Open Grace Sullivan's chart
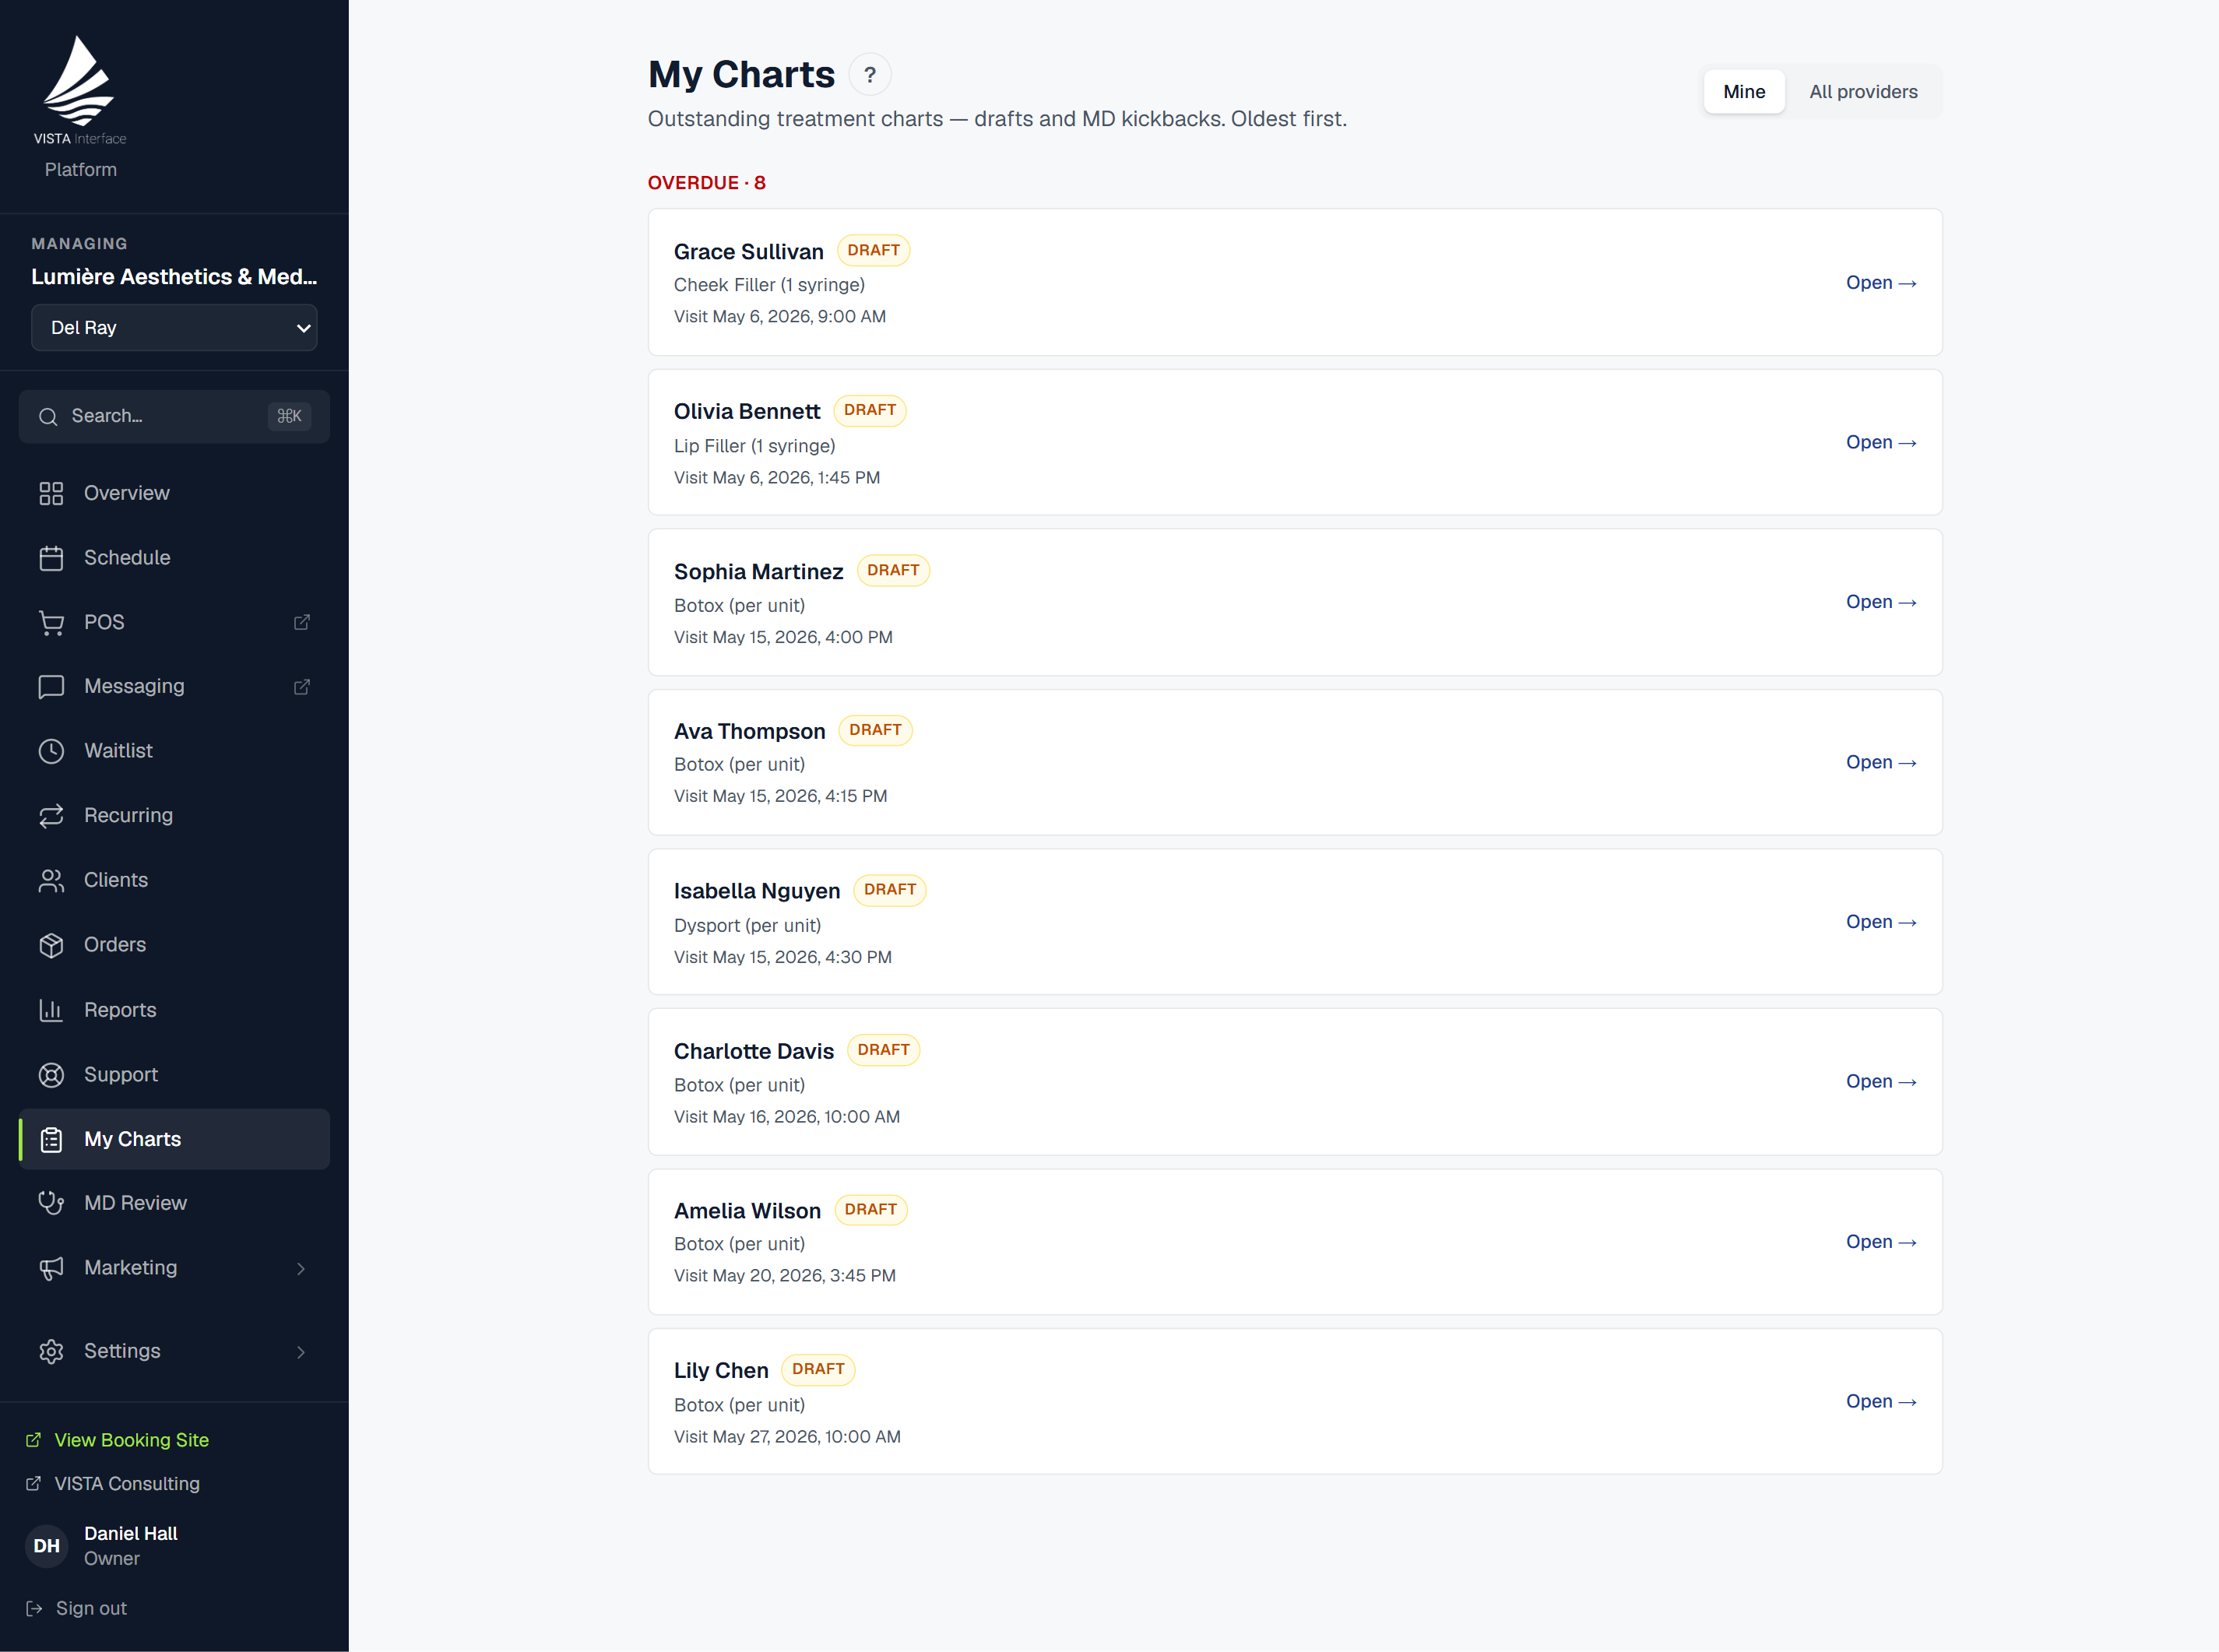Viewport: 2219px width, 1652px height. click(1881, 283)
